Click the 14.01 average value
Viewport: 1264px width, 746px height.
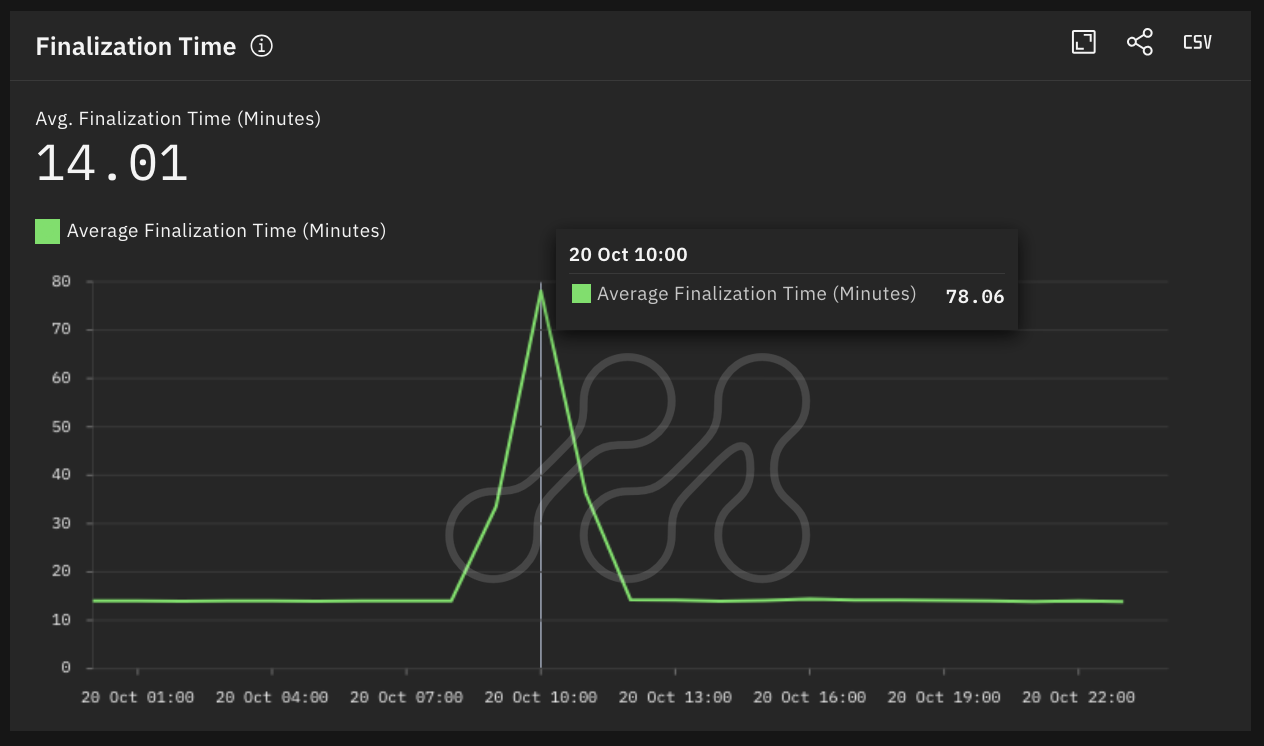pyautogui.click(x=112, y=164)
